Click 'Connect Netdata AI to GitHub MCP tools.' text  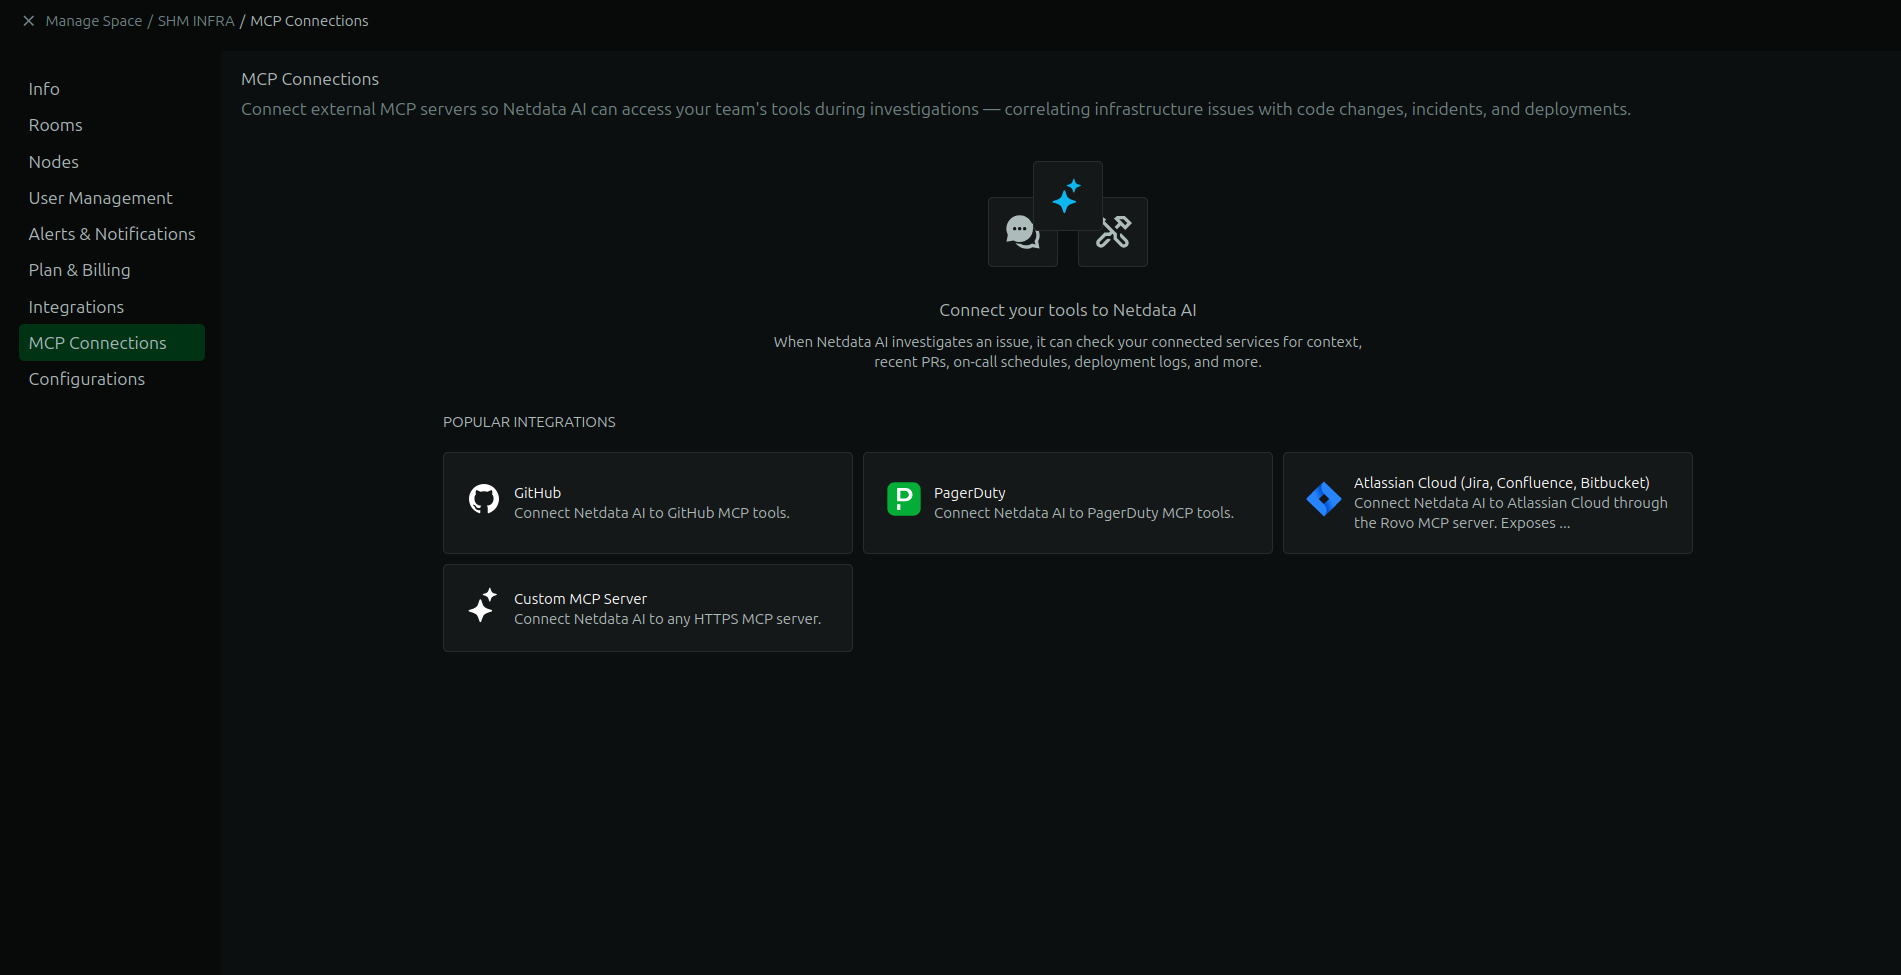pyautogui.click(x=652, y=513)
